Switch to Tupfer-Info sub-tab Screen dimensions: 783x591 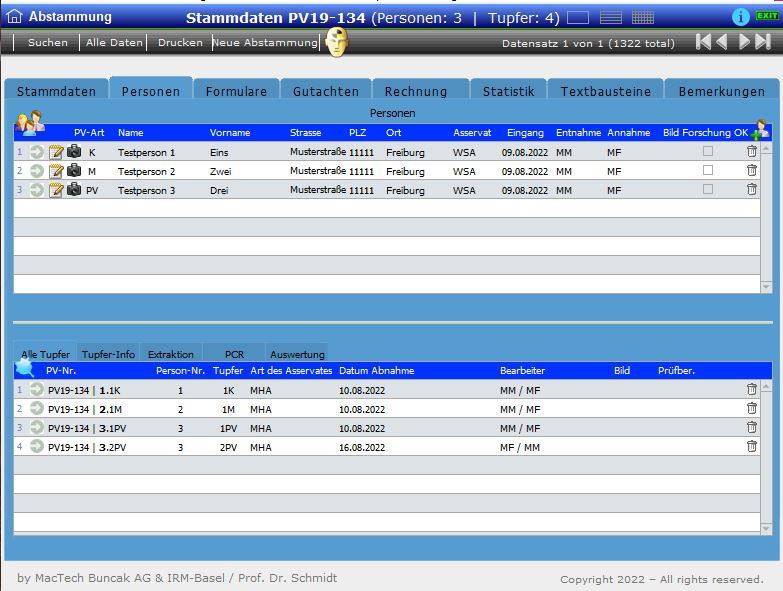tap(108, 353)
